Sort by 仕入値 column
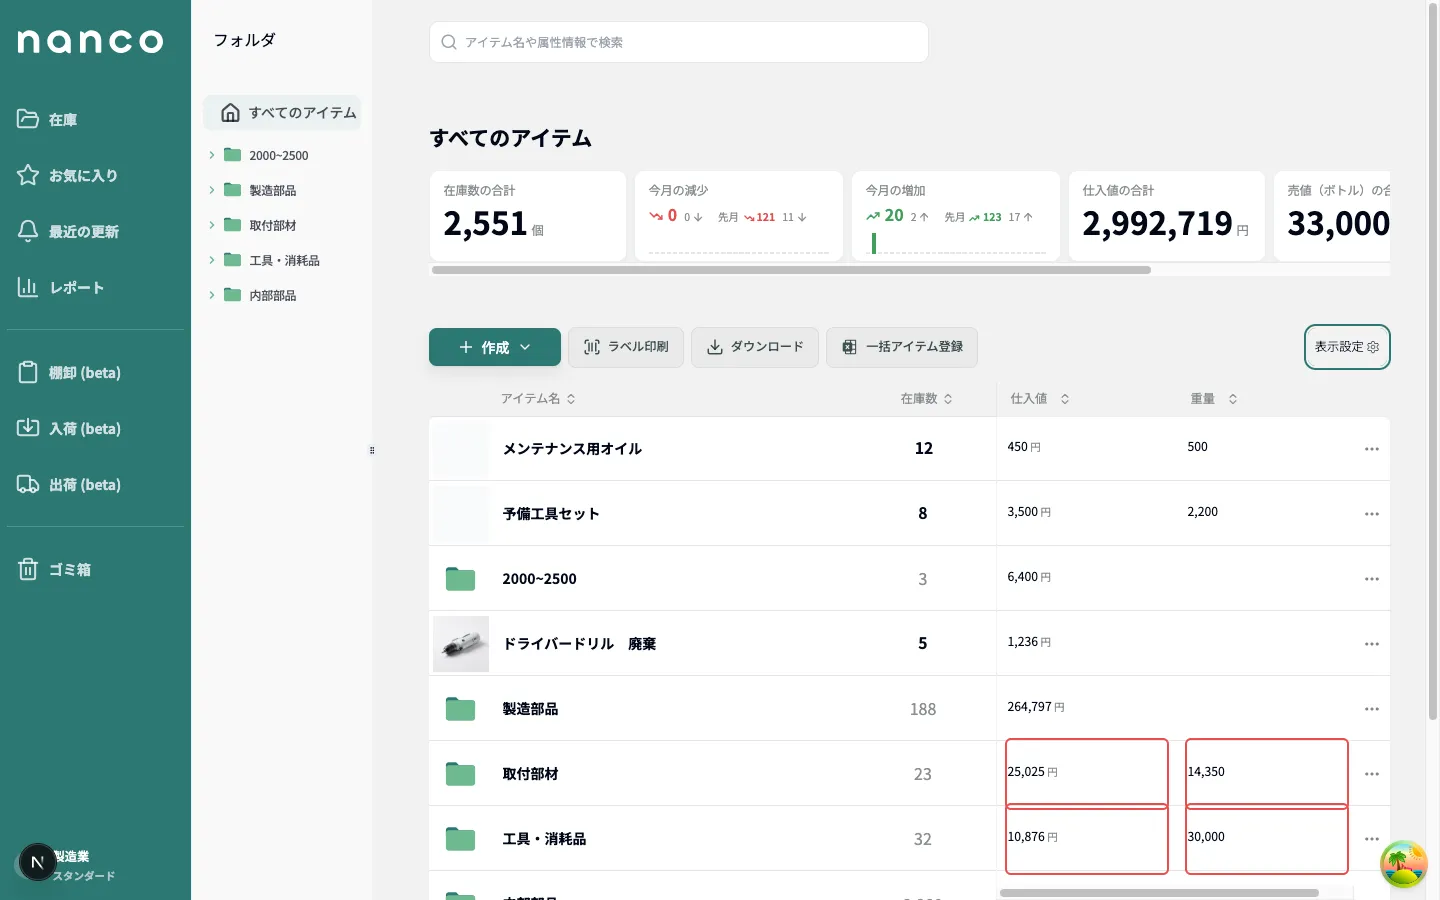Image resolution: width=1440 pixels, height=900 pixels. (1040, 398)
